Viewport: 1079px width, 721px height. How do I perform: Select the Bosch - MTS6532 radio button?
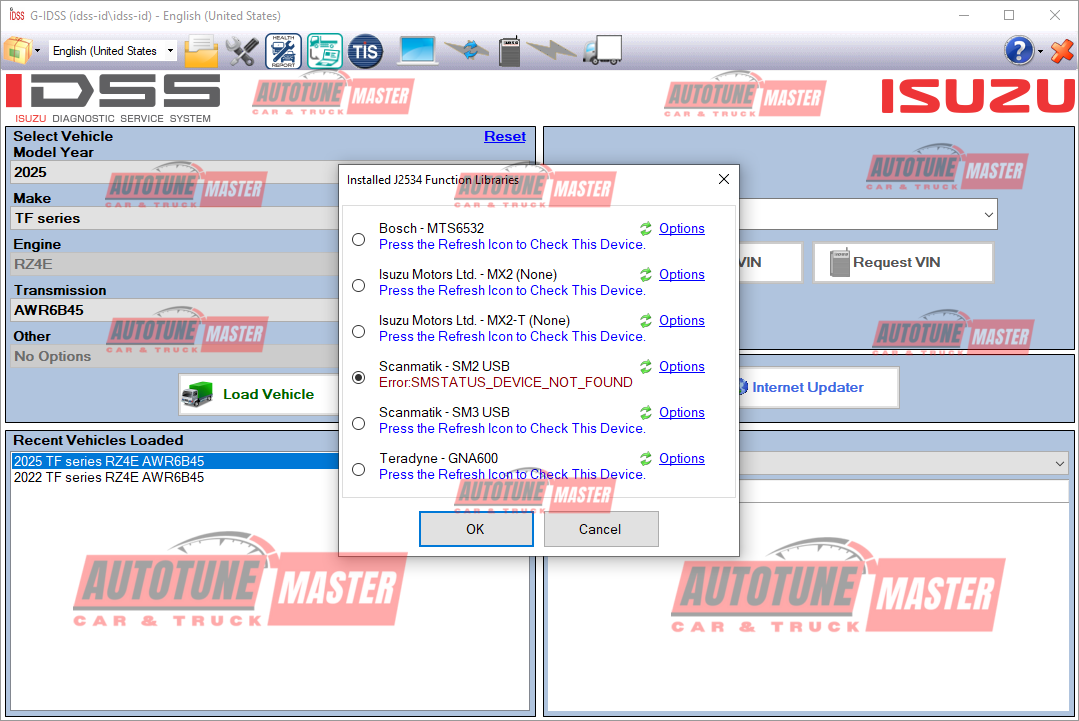(358, 240)
